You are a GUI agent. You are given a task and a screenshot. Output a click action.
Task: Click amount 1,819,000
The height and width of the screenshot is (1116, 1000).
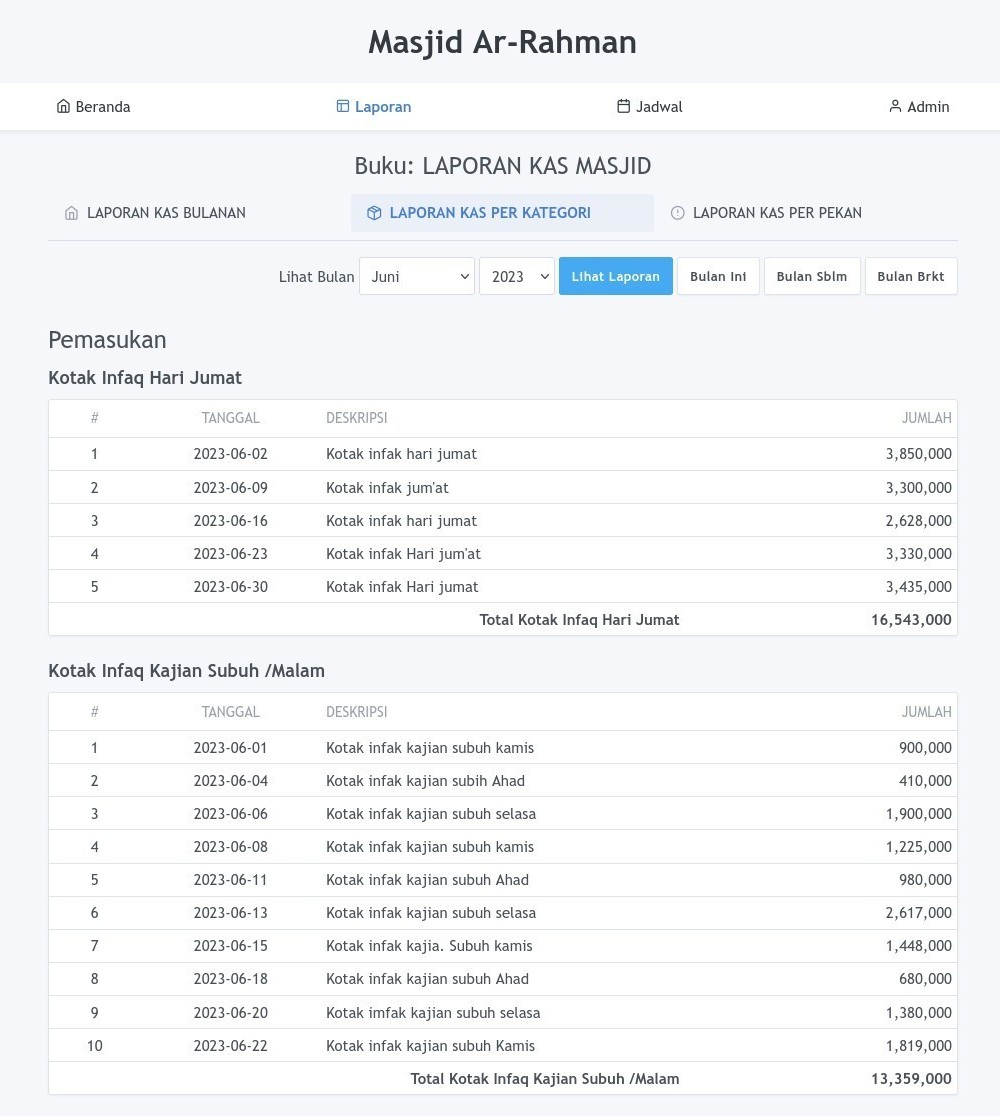point(918,1046)
